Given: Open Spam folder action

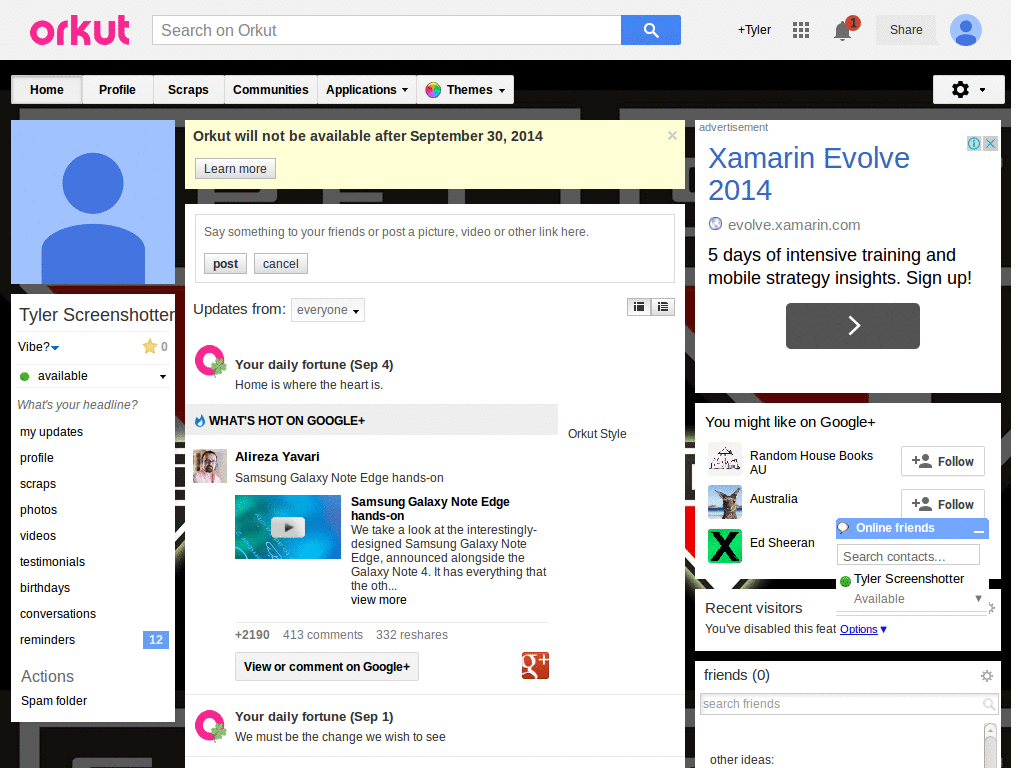Looking at the screenshot, I should (x=54, y=701).
